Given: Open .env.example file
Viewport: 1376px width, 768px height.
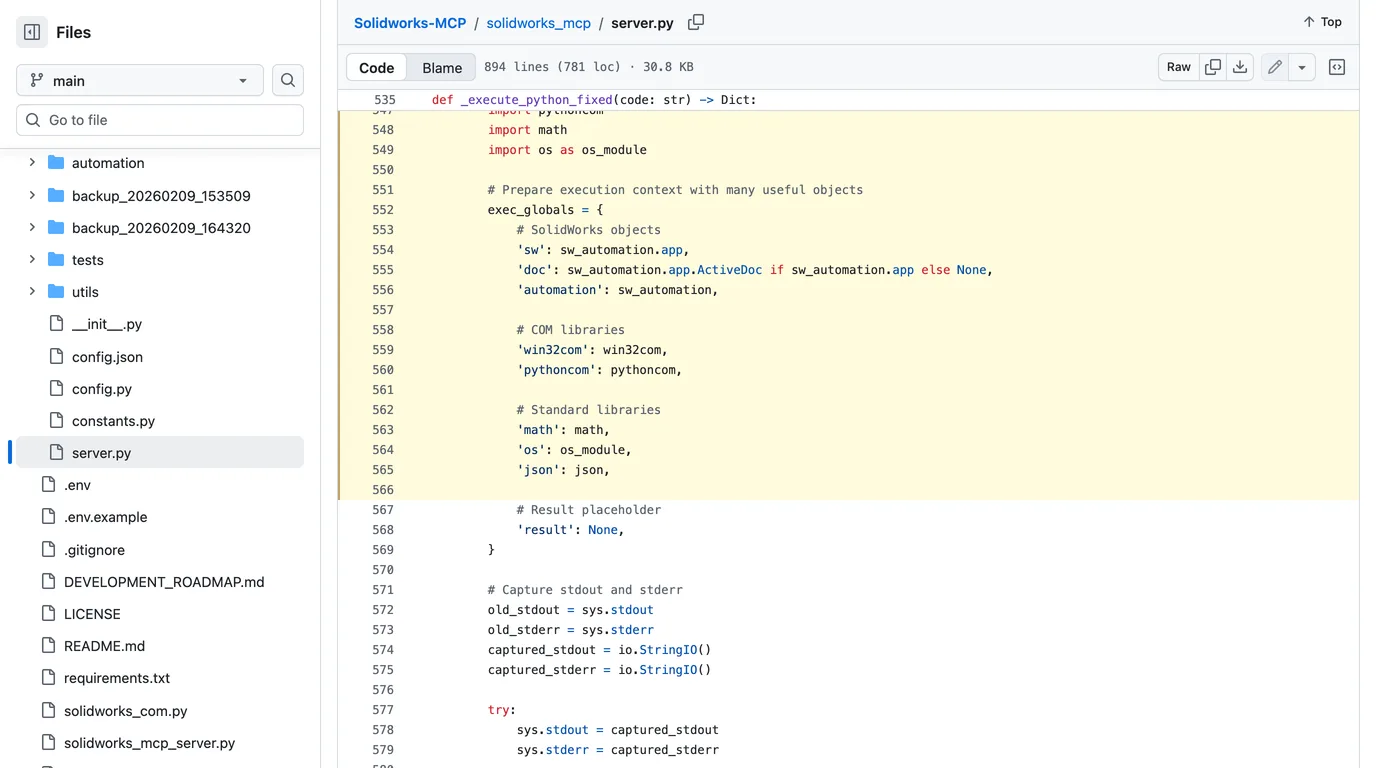Looking at the screenshot, I should tap(105, 517).
